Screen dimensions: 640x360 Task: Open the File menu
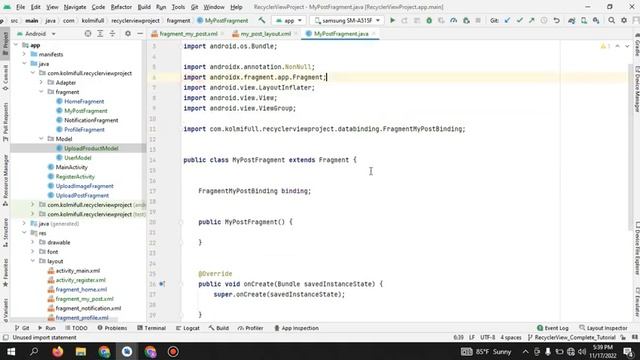tap(20, 7)
